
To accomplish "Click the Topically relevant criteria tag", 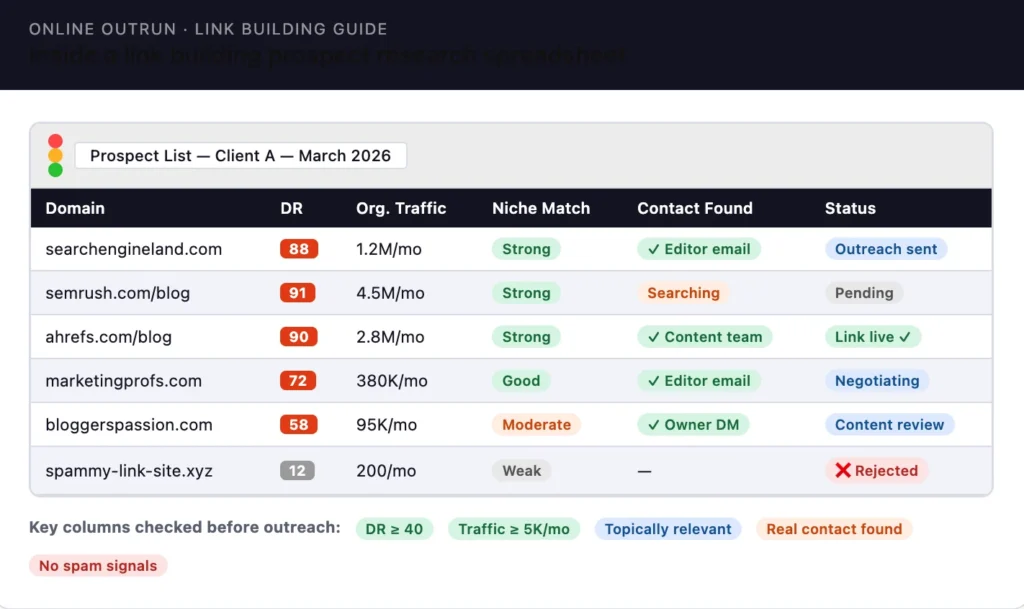I will [668, 529].
